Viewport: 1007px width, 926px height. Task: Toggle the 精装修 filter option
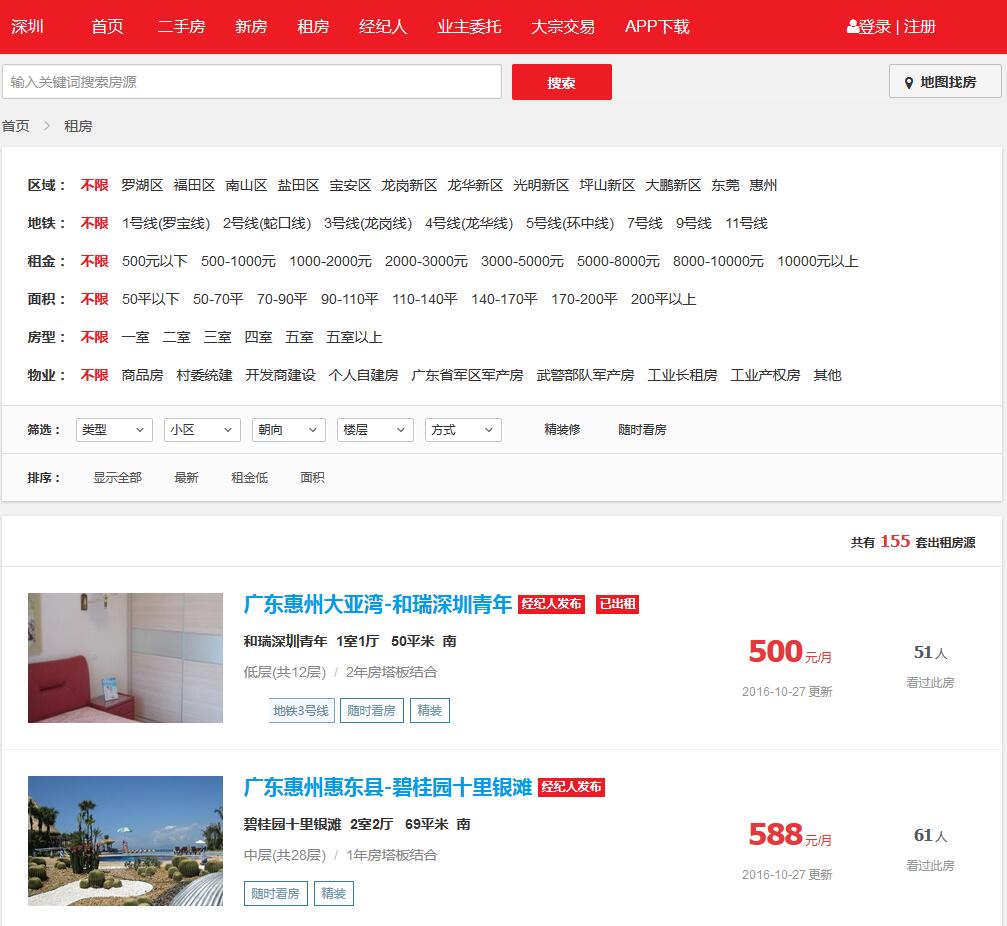tap(562, 430)
